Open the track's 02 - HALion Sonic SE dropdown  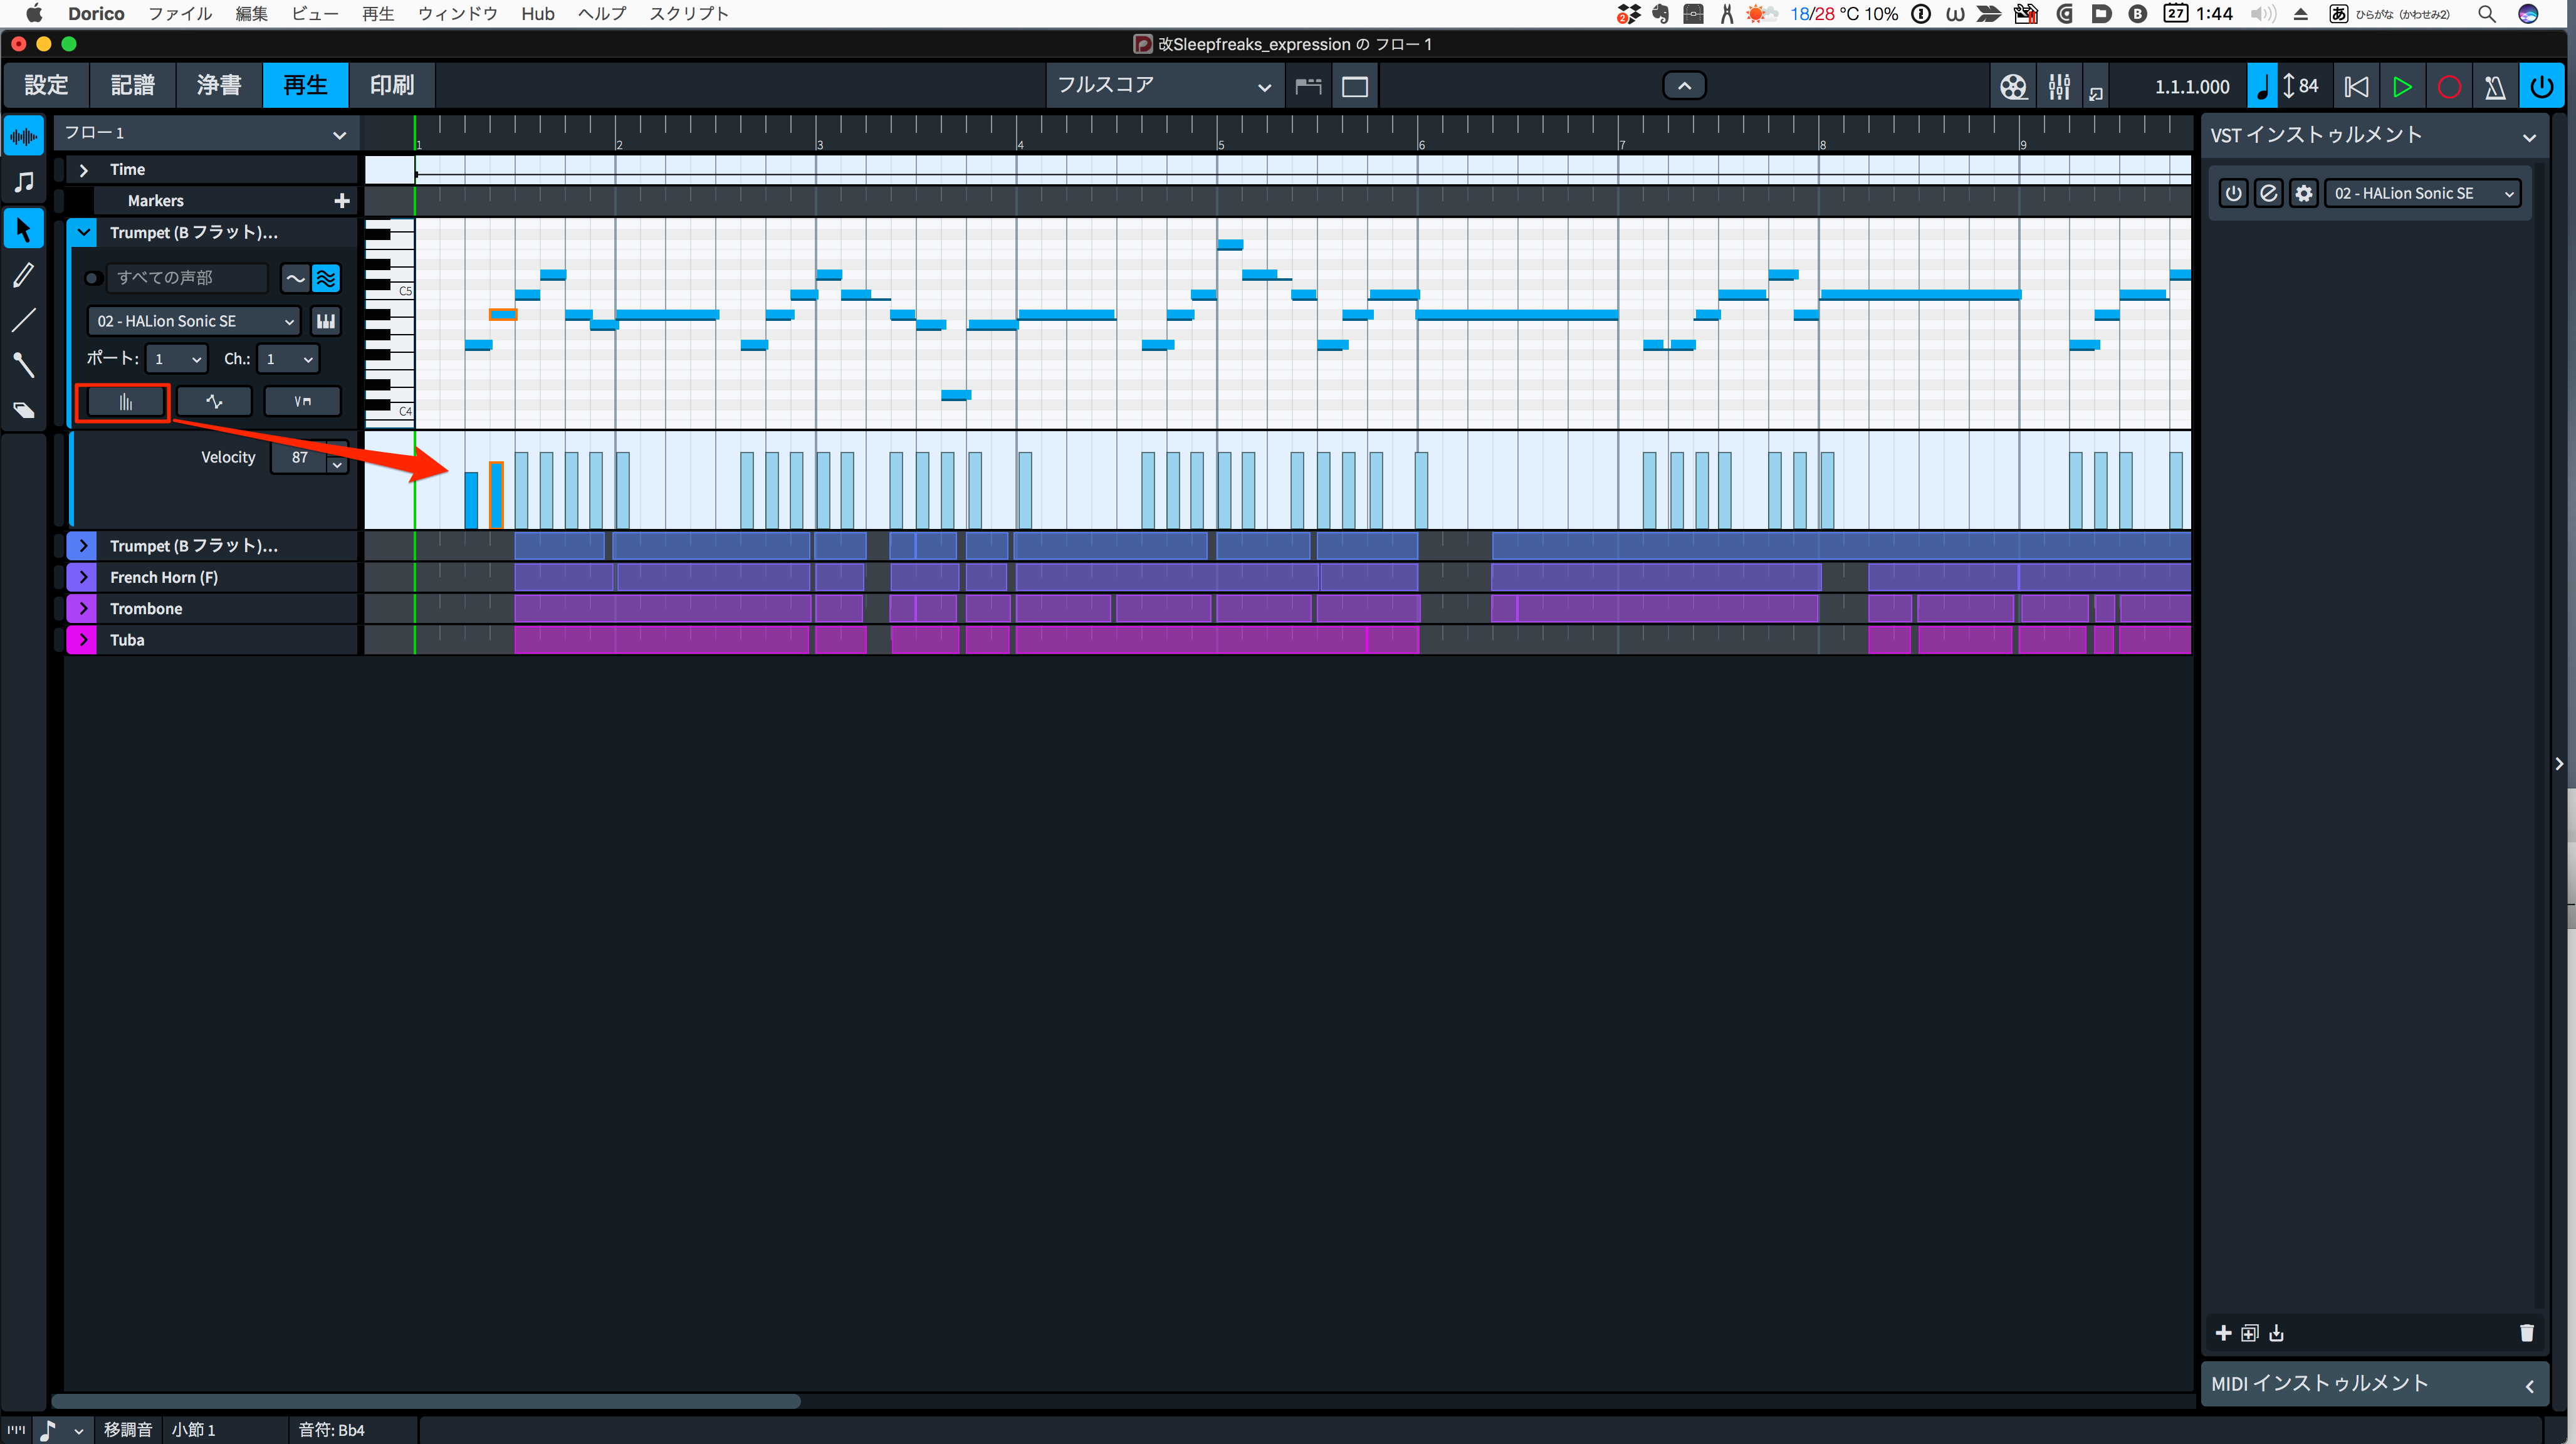194,321
